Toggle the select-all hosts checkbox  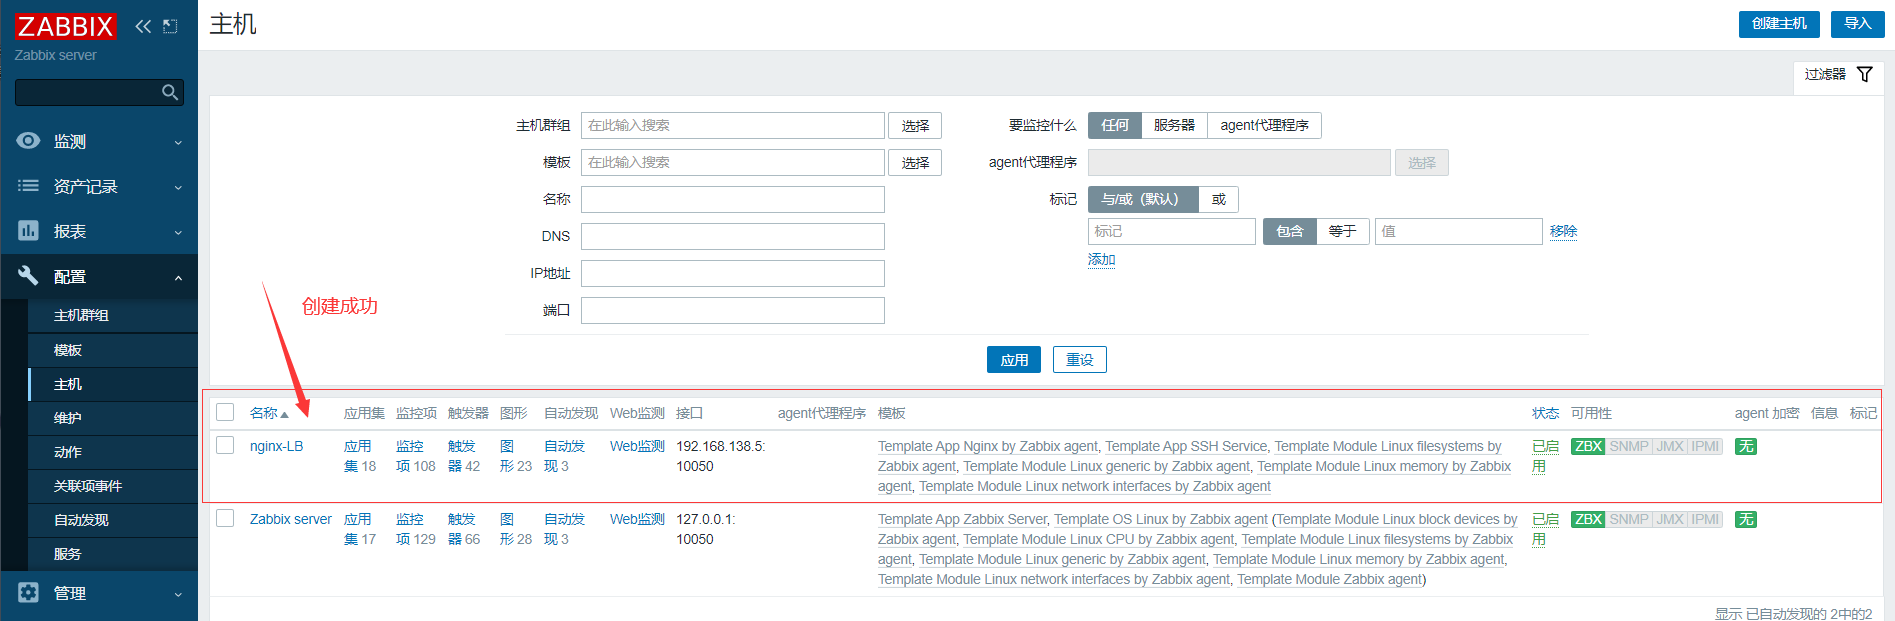pyautogui.click(x=225, y=412)
